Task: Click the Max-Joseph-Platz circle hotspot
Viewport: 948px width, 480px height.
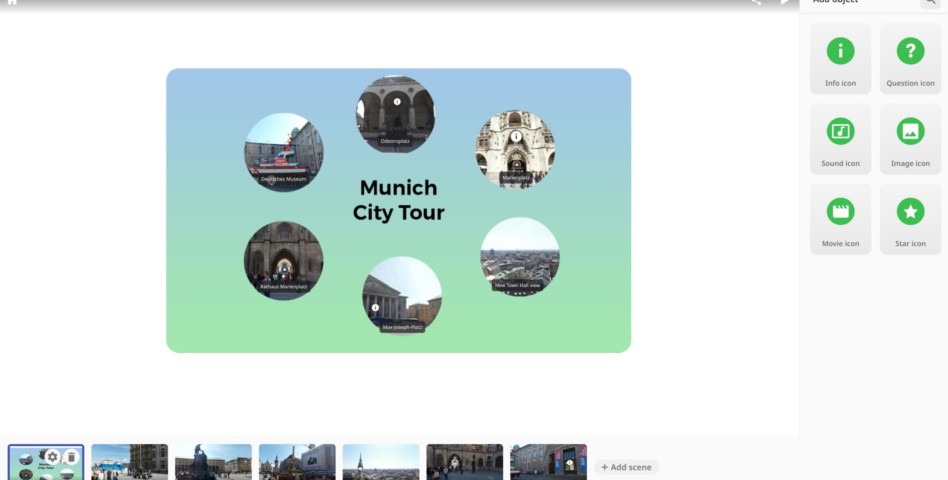Action: (402, 295)
